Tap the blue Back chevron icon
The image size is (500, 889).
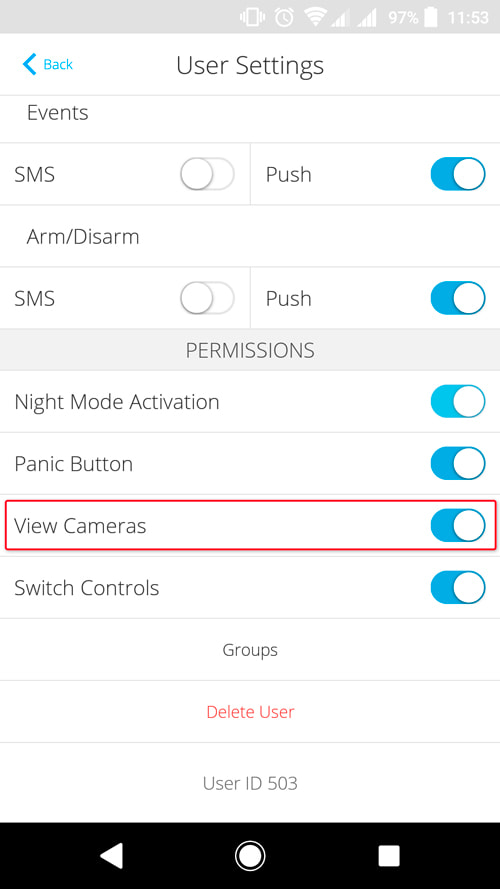click(29, 64)
